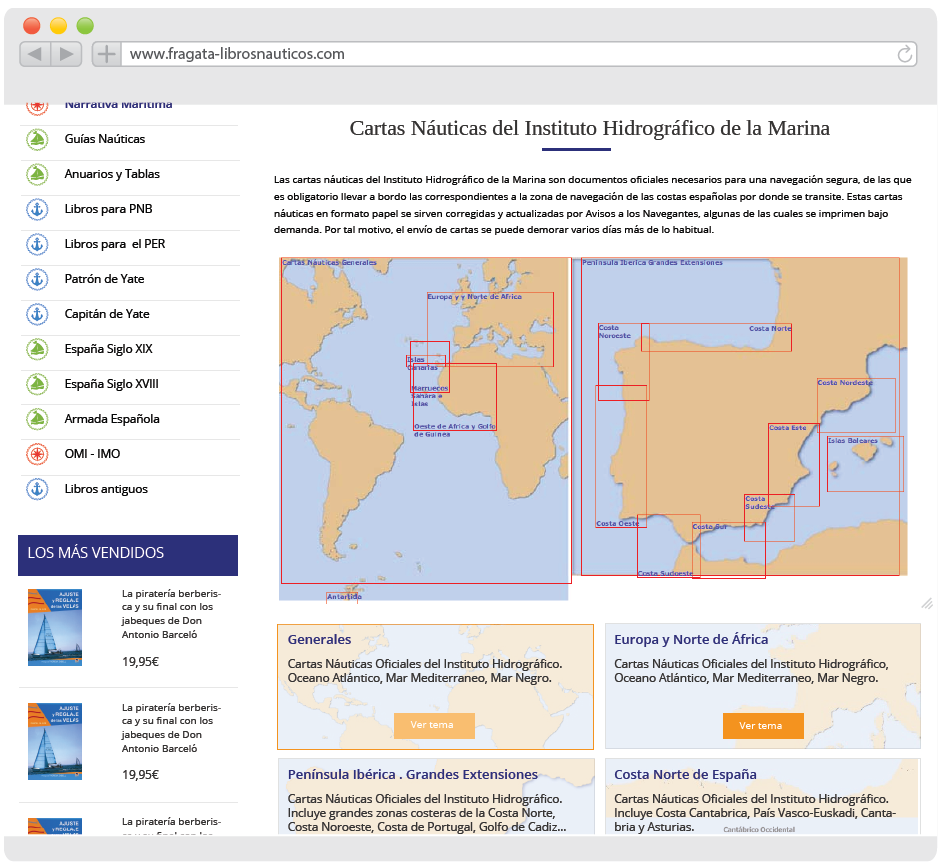The height and width of the screenshot is (868, 941).
Task: Select the Islas Canarias label on the map
Action: coord(422,364)
